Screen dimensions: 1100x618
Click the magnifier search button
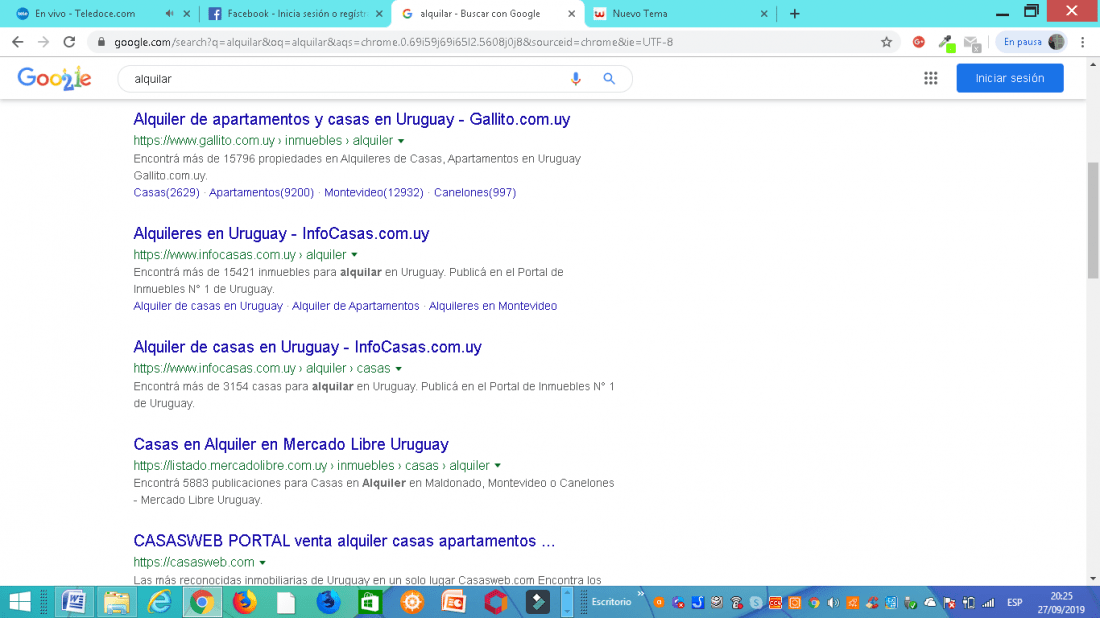609,79
